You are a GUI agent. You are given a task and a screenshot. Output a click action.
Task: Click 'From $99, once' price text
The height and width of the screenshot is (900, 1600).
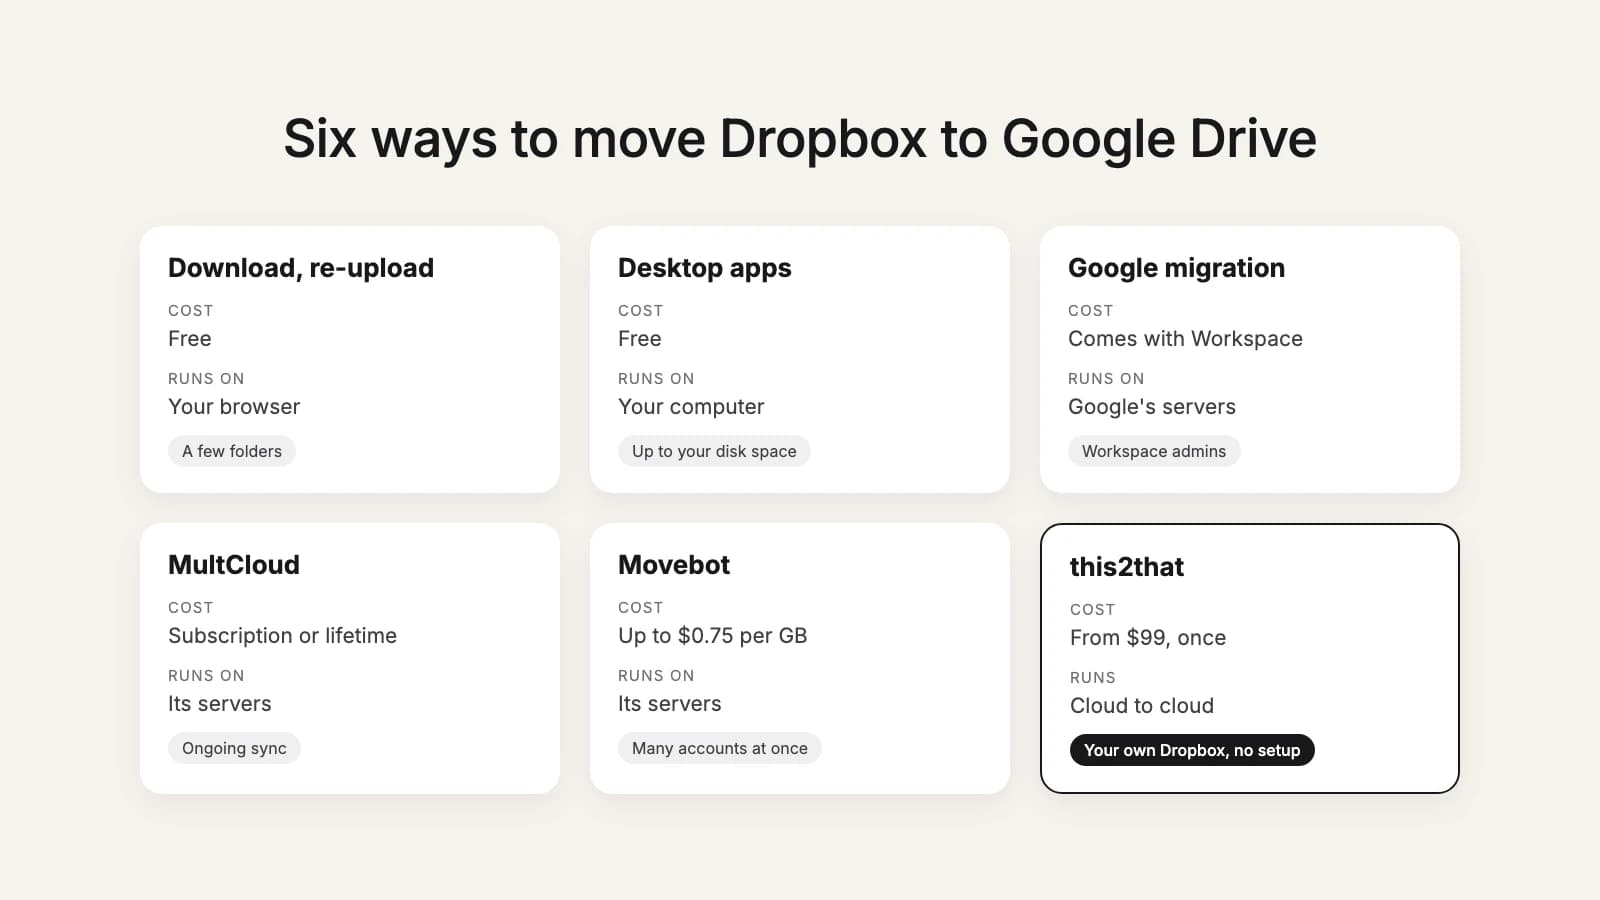click(x=1148, y=638)
